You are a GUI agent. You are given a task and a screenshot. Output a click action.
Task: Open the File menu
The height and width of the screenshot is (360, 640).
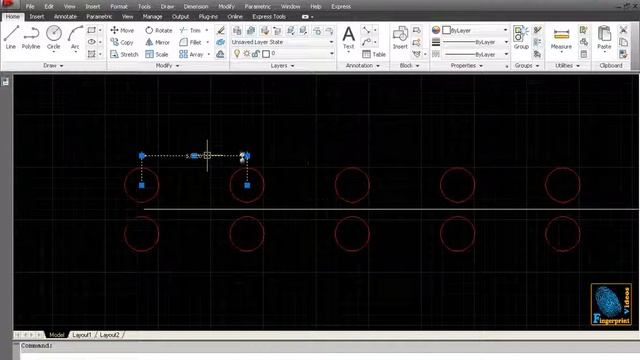(30, 7)
